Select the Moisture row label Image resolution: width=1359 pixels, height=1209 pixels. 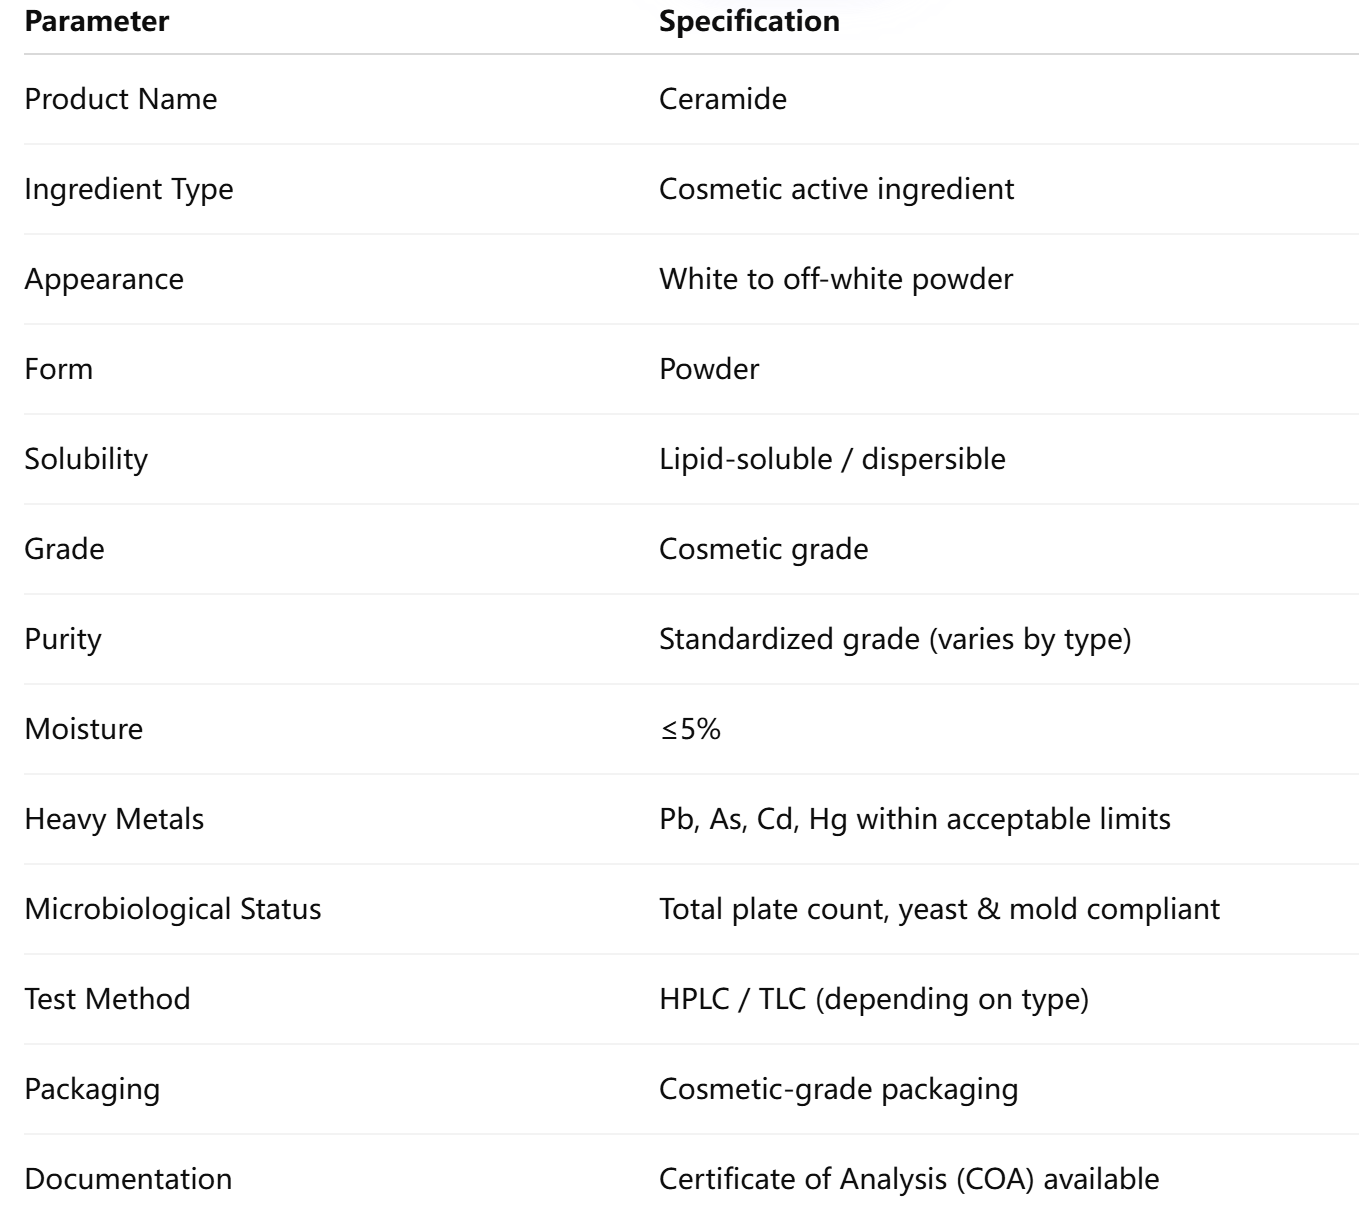84,729
